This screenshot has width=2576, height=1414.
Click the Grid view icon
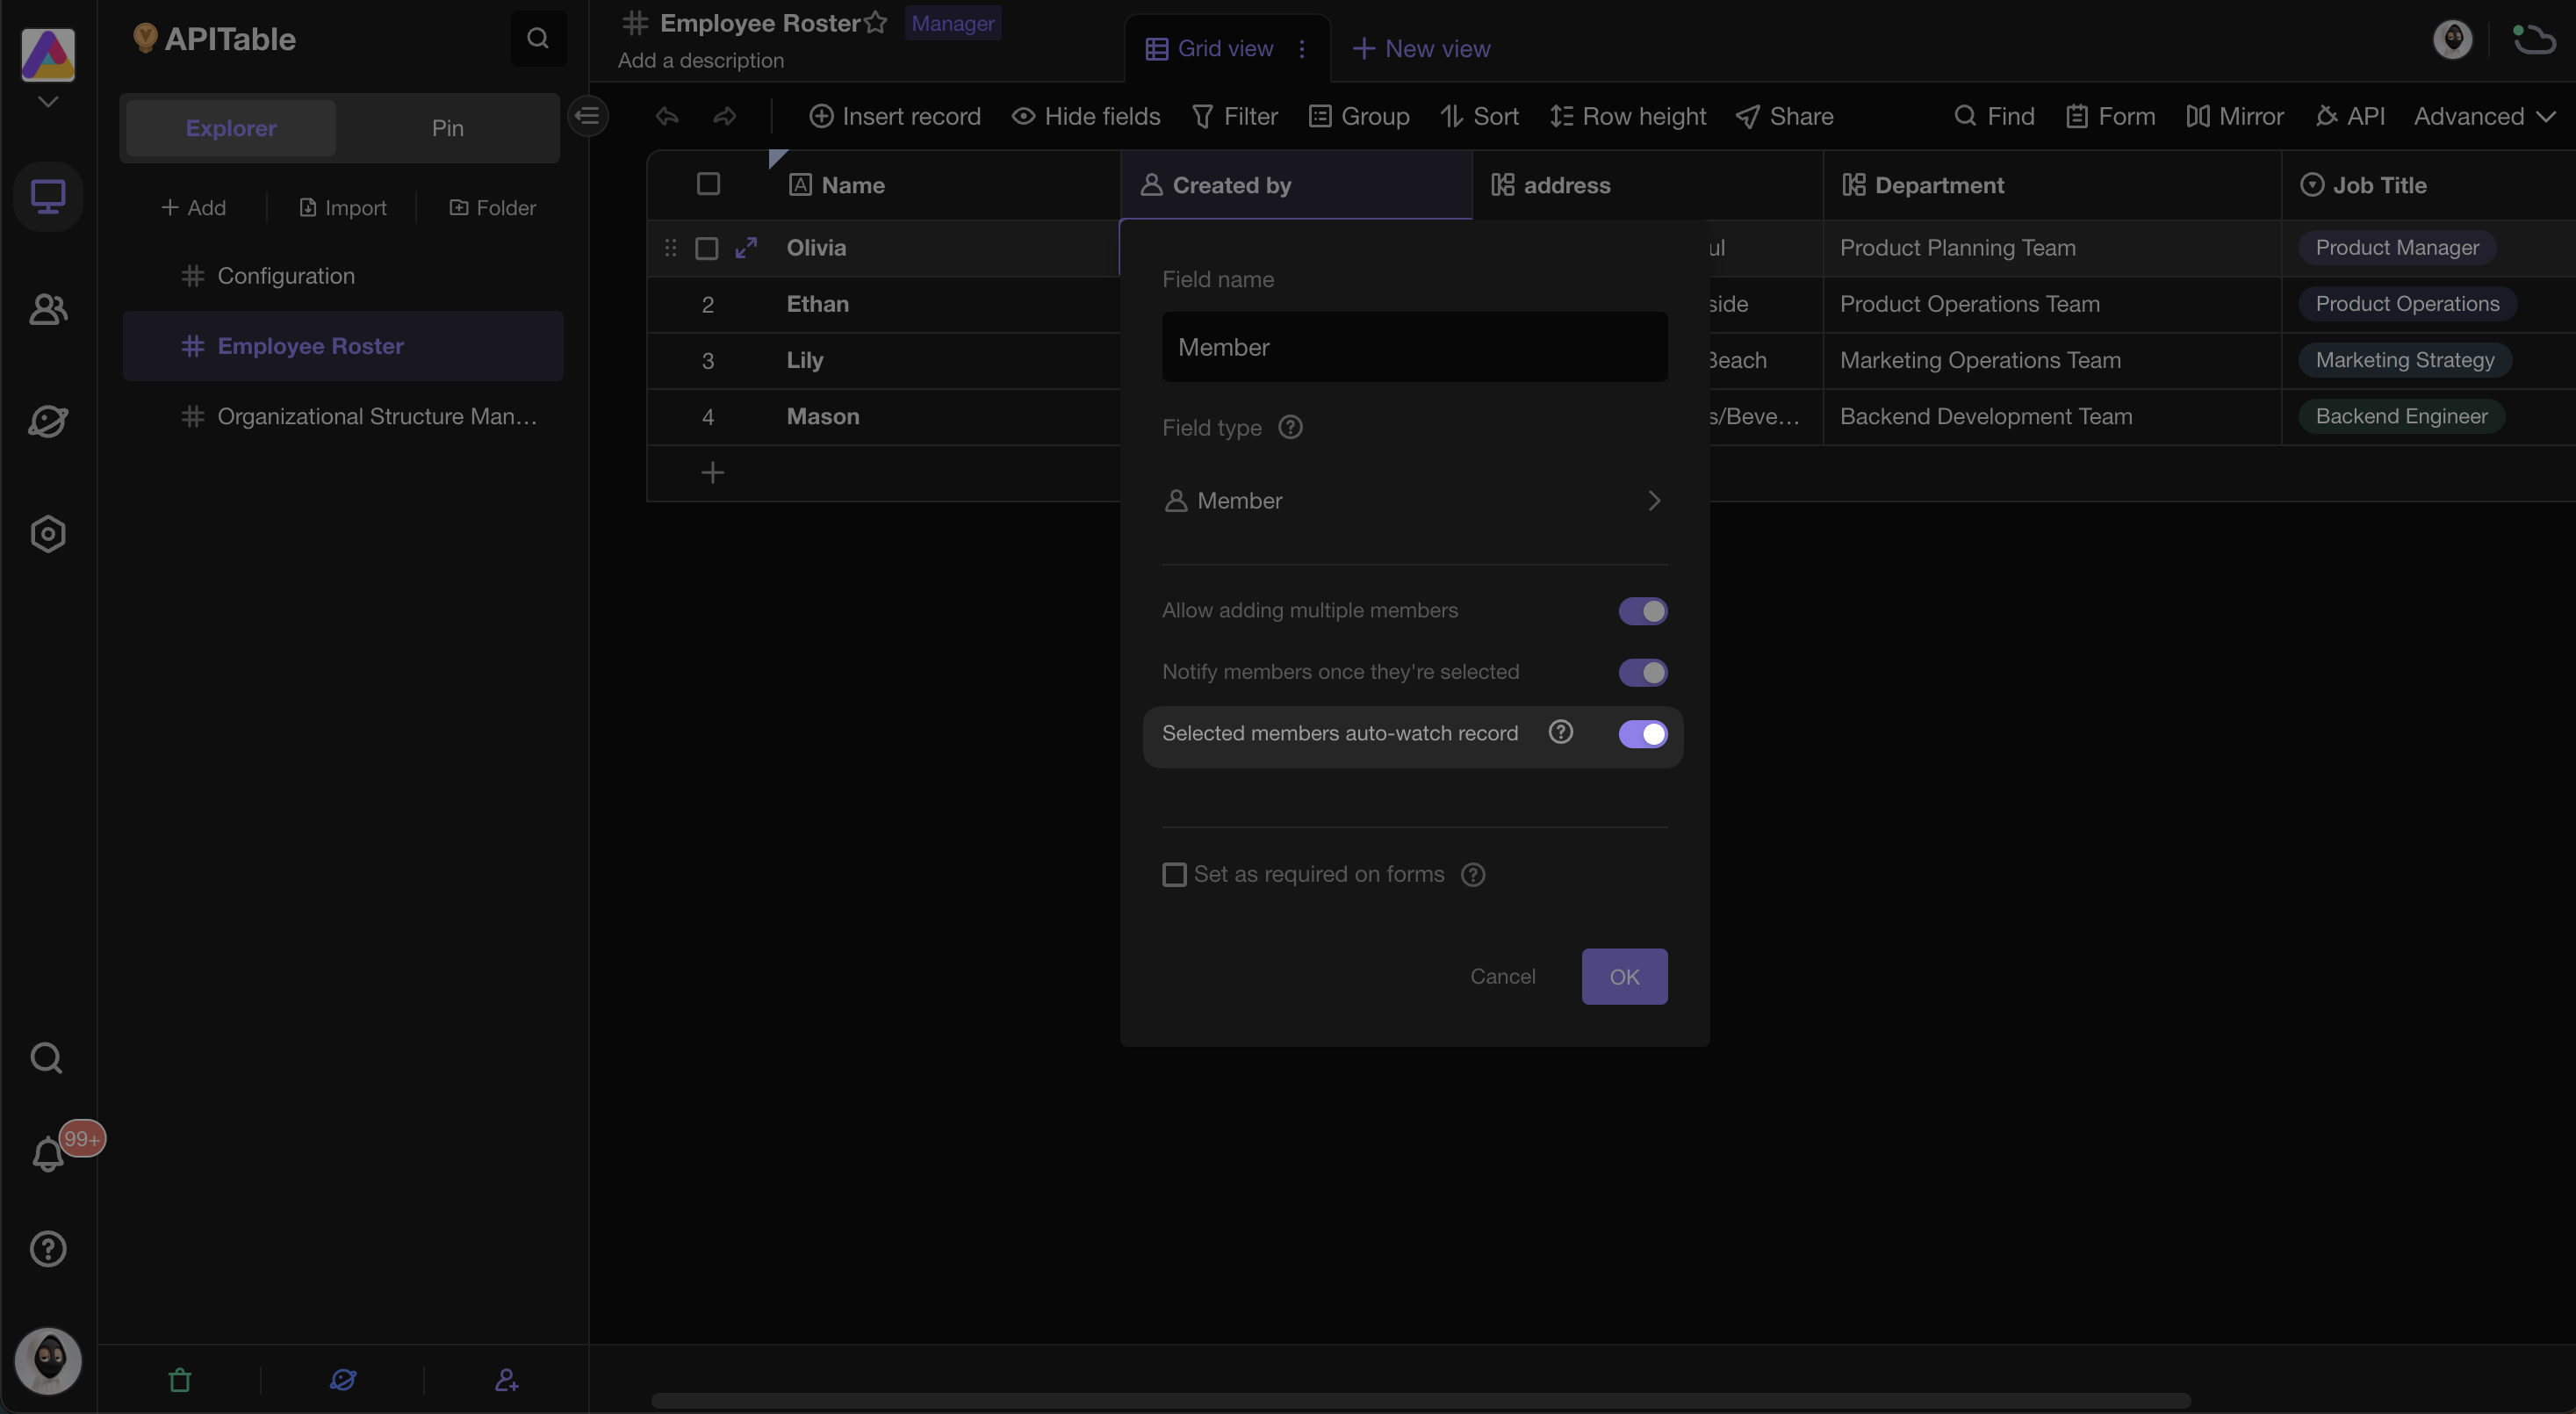pyautogui.click(x=1157, y=47)
